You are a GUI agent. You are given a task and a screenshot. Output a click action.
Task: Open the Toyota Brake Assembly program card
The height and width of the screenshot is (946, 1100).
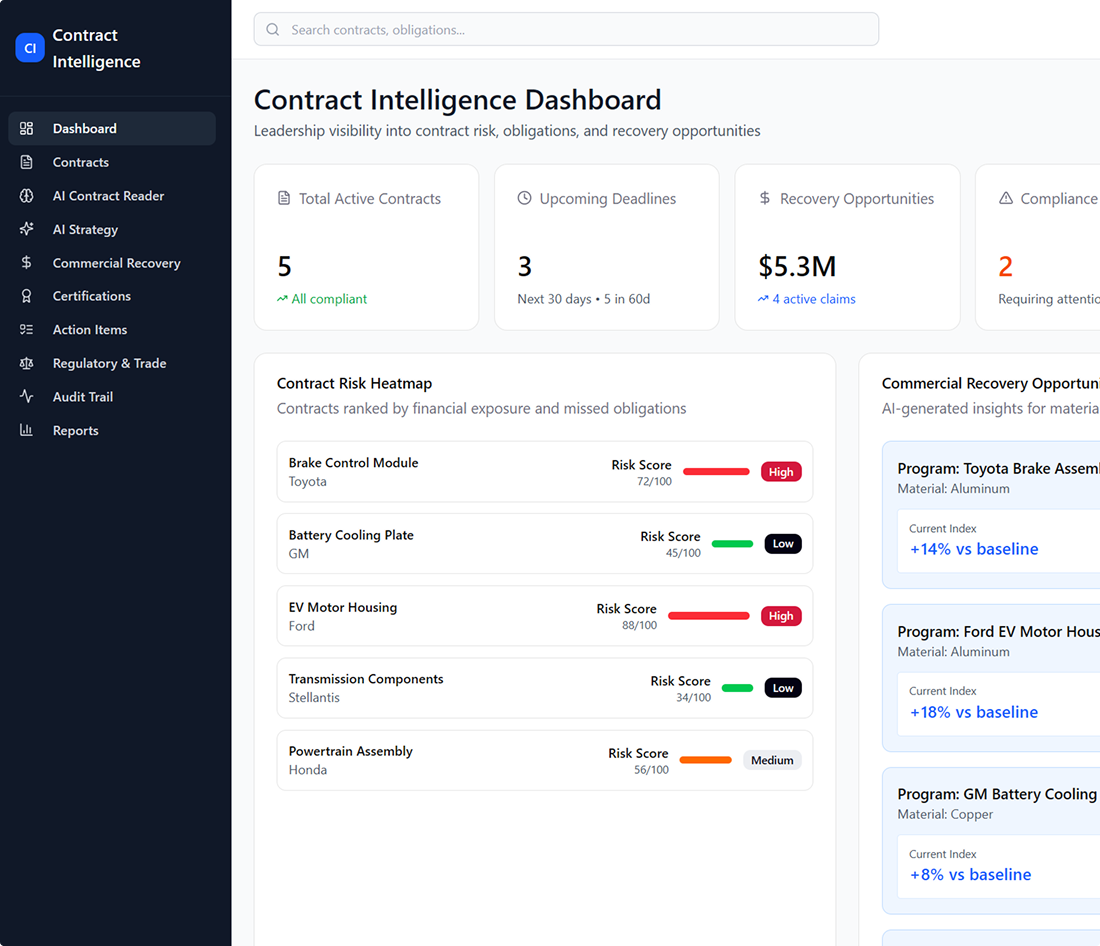coord(991,515)
